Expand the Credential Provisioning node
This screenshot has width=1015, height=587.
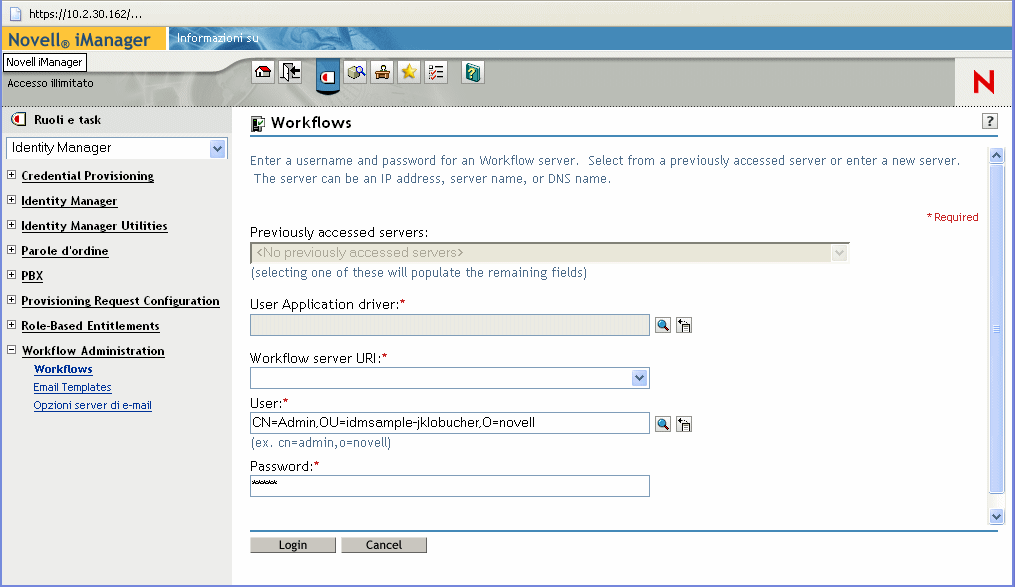pyautogui.click(x=12, y=175)
